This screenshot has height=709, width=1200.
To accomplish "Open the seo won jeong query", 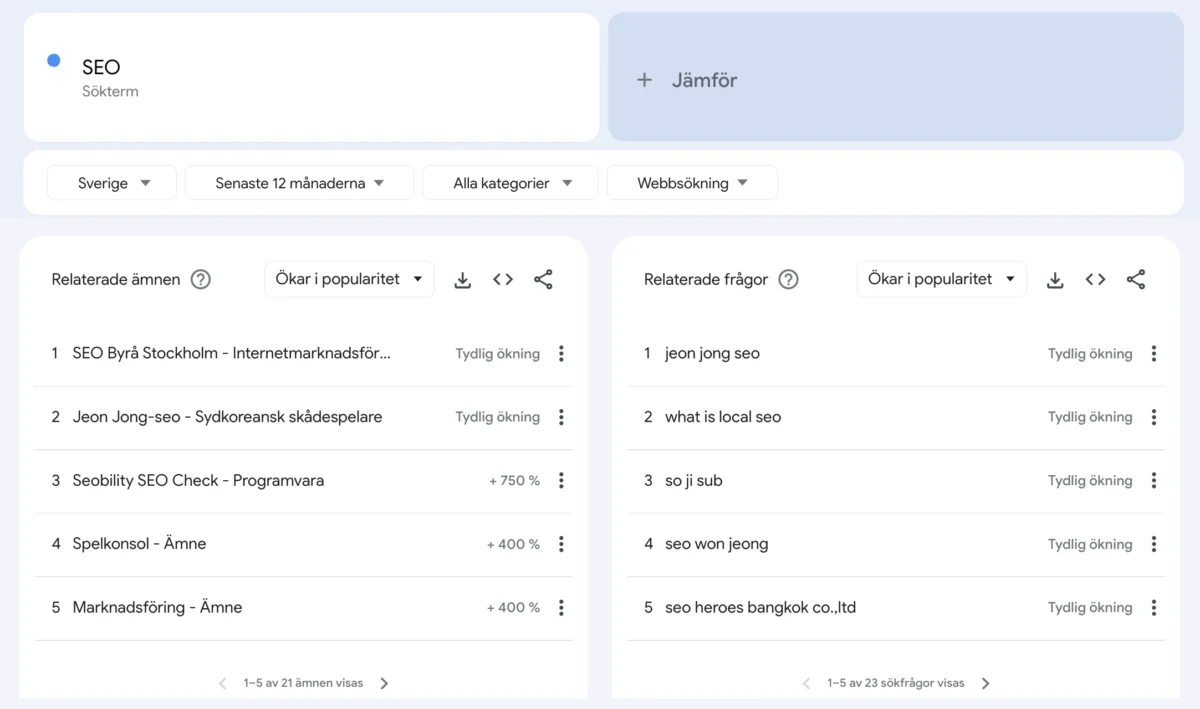I will 717,544.
